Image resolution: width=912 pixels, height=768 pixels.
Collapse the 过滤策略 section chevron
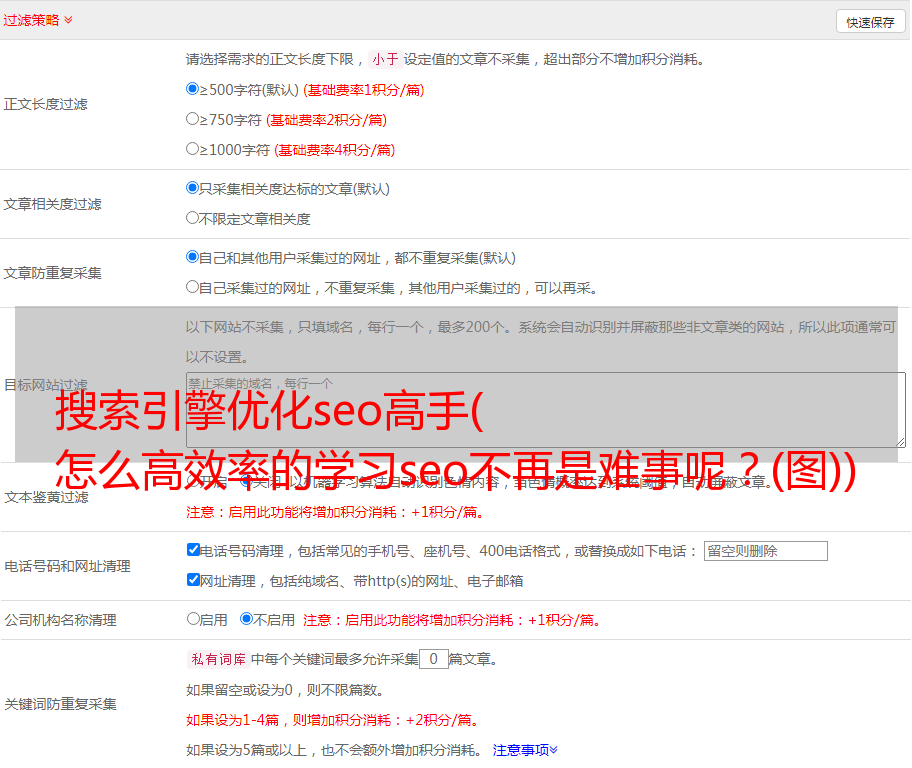(68, 20)
